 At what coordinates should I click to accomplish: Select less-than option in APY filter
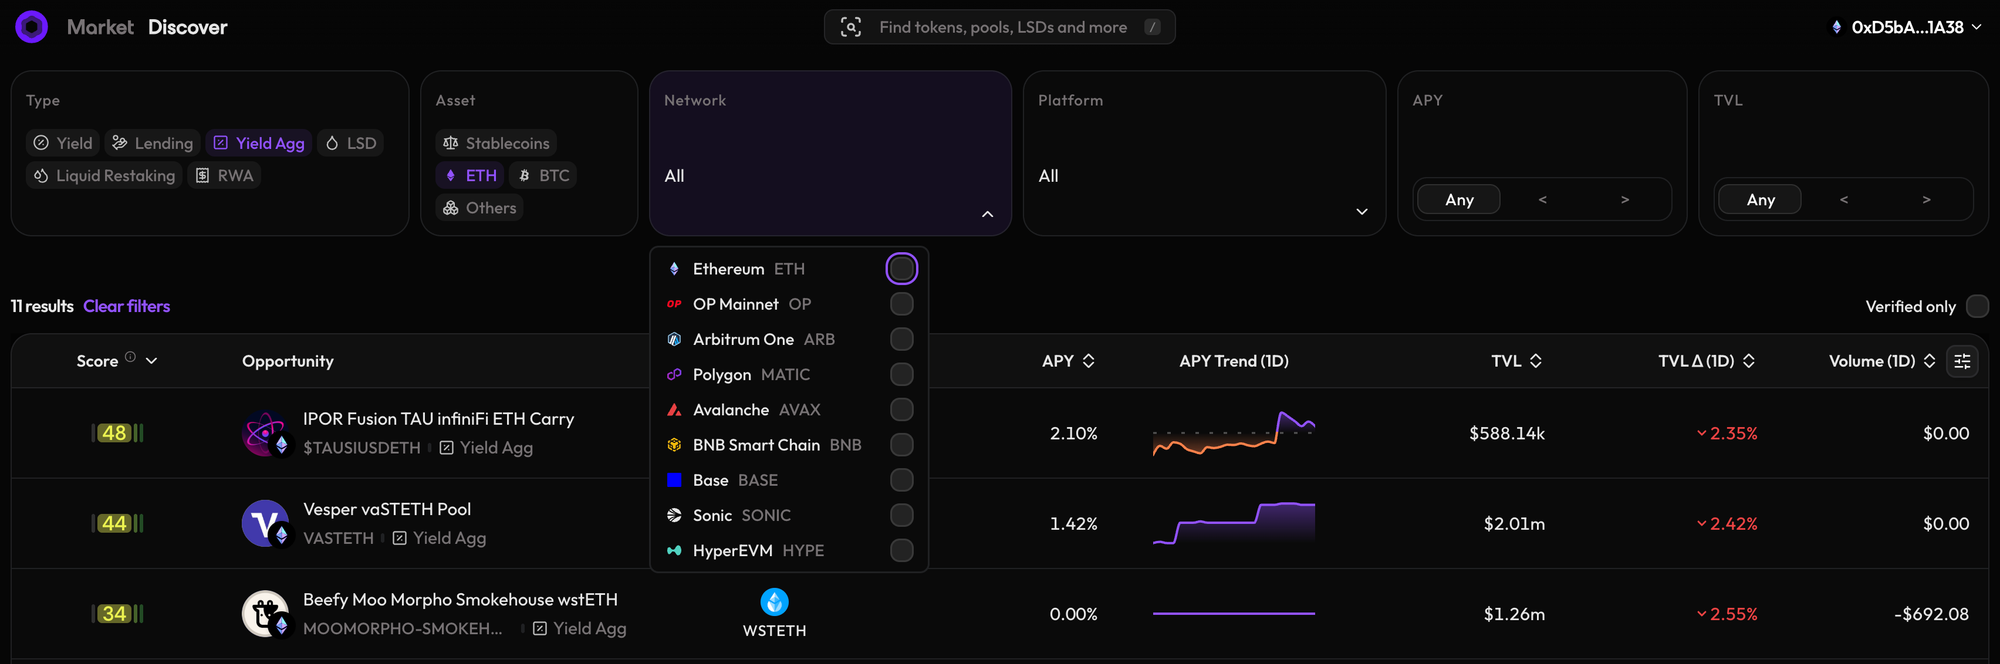point(1542,200)
